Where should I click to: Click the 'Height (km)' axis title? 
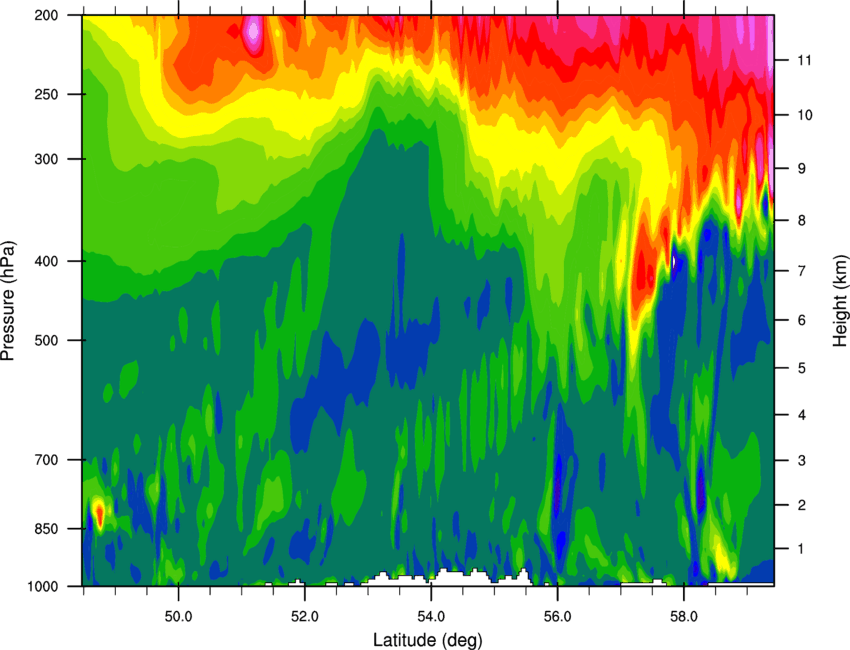(x=840, y=301)
